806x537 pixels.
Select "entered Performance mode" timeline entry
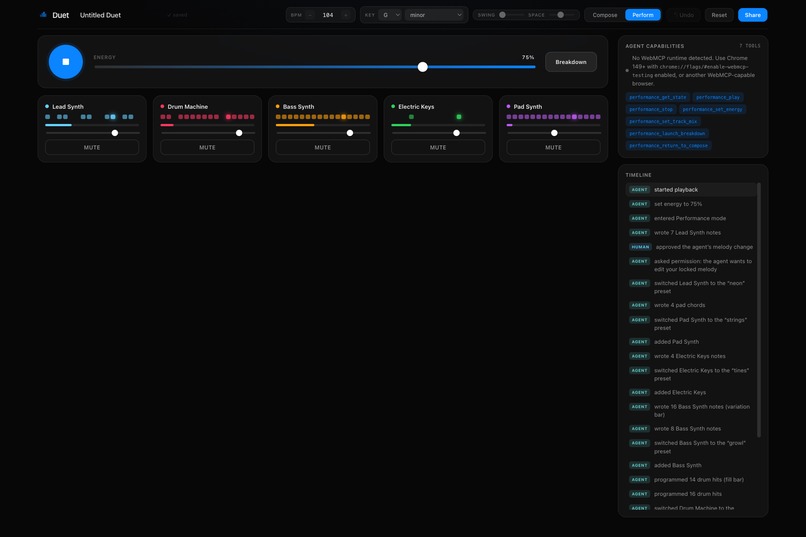coord(691,218)
